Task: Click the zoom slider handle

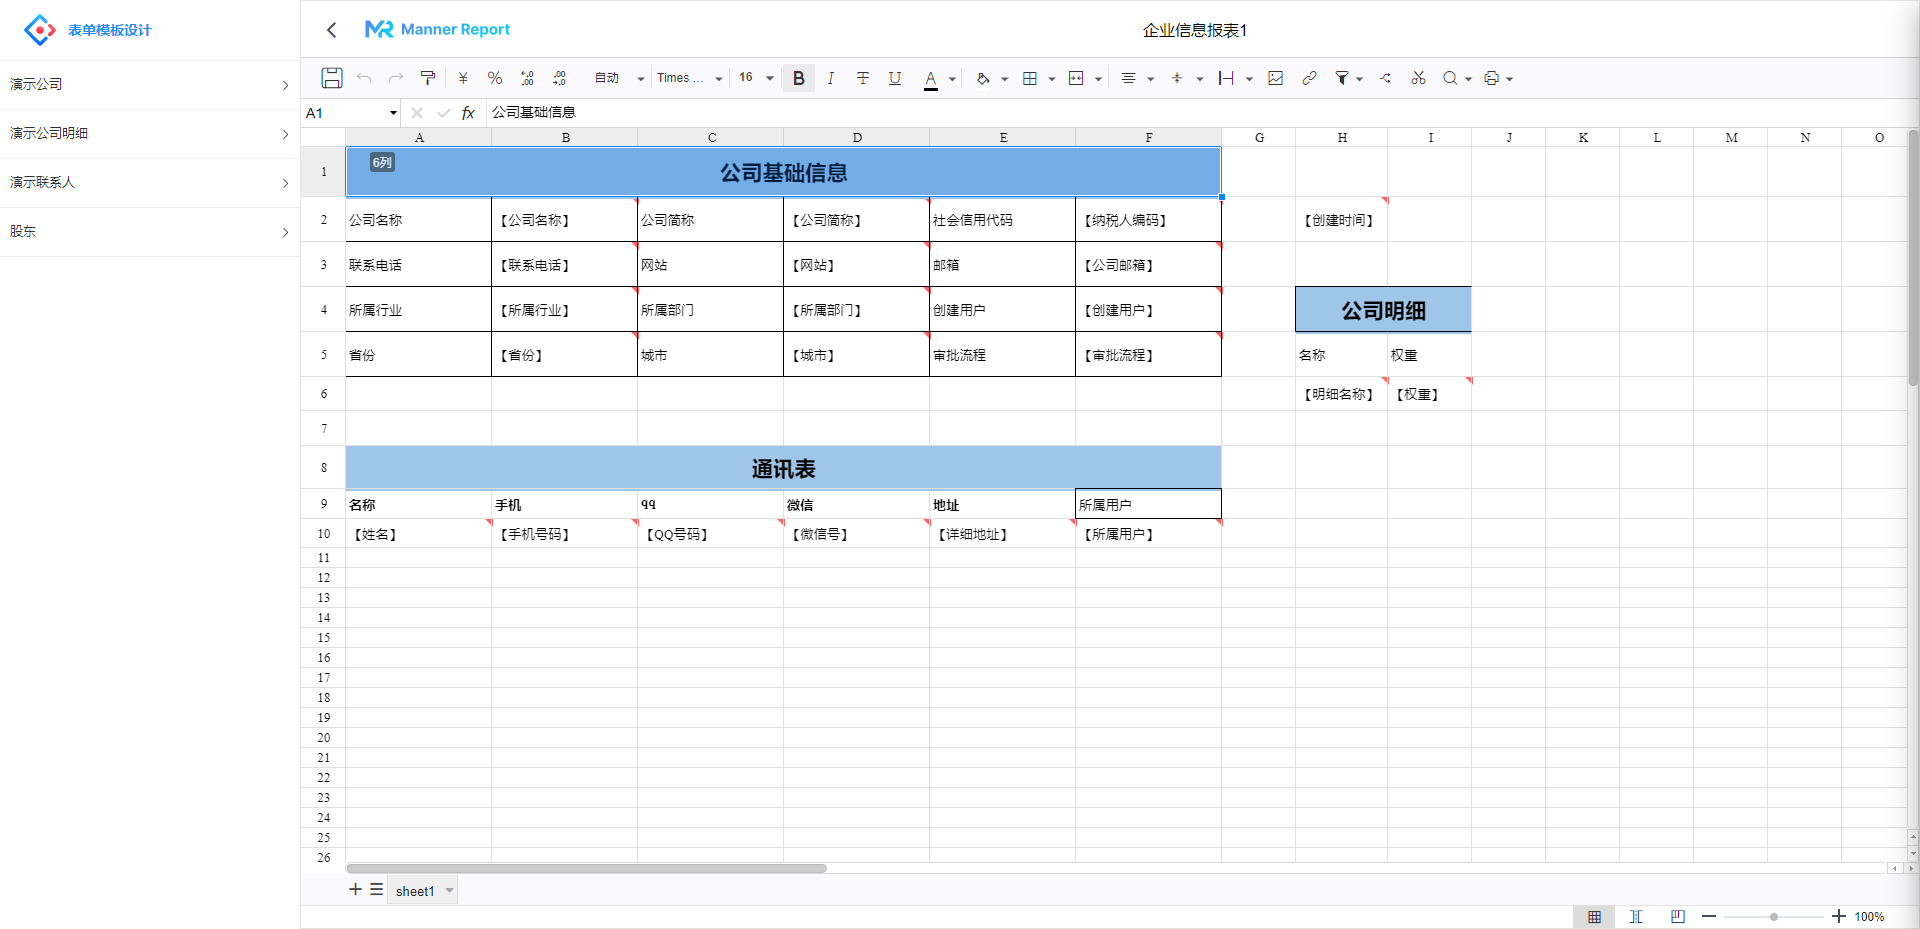Action: pyautogui.click(x=1774, y=917)
